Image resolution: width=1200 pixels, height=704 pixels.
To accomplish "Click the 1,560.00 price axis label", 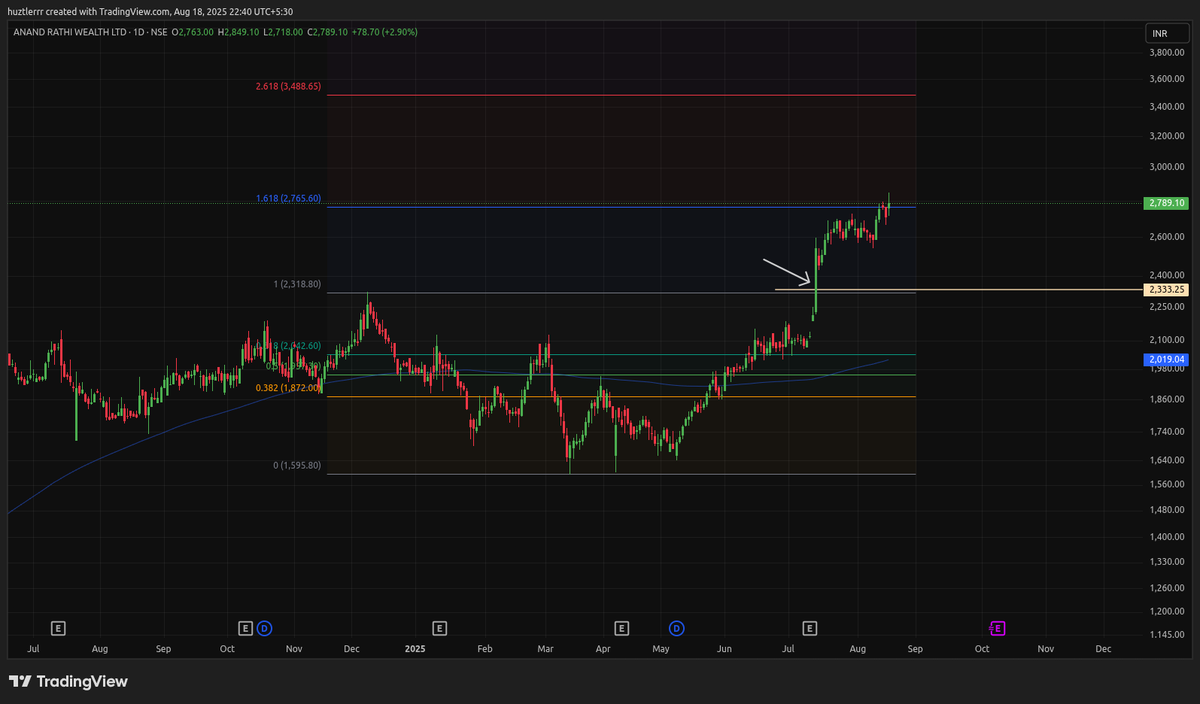I will tap(1167, 485).
